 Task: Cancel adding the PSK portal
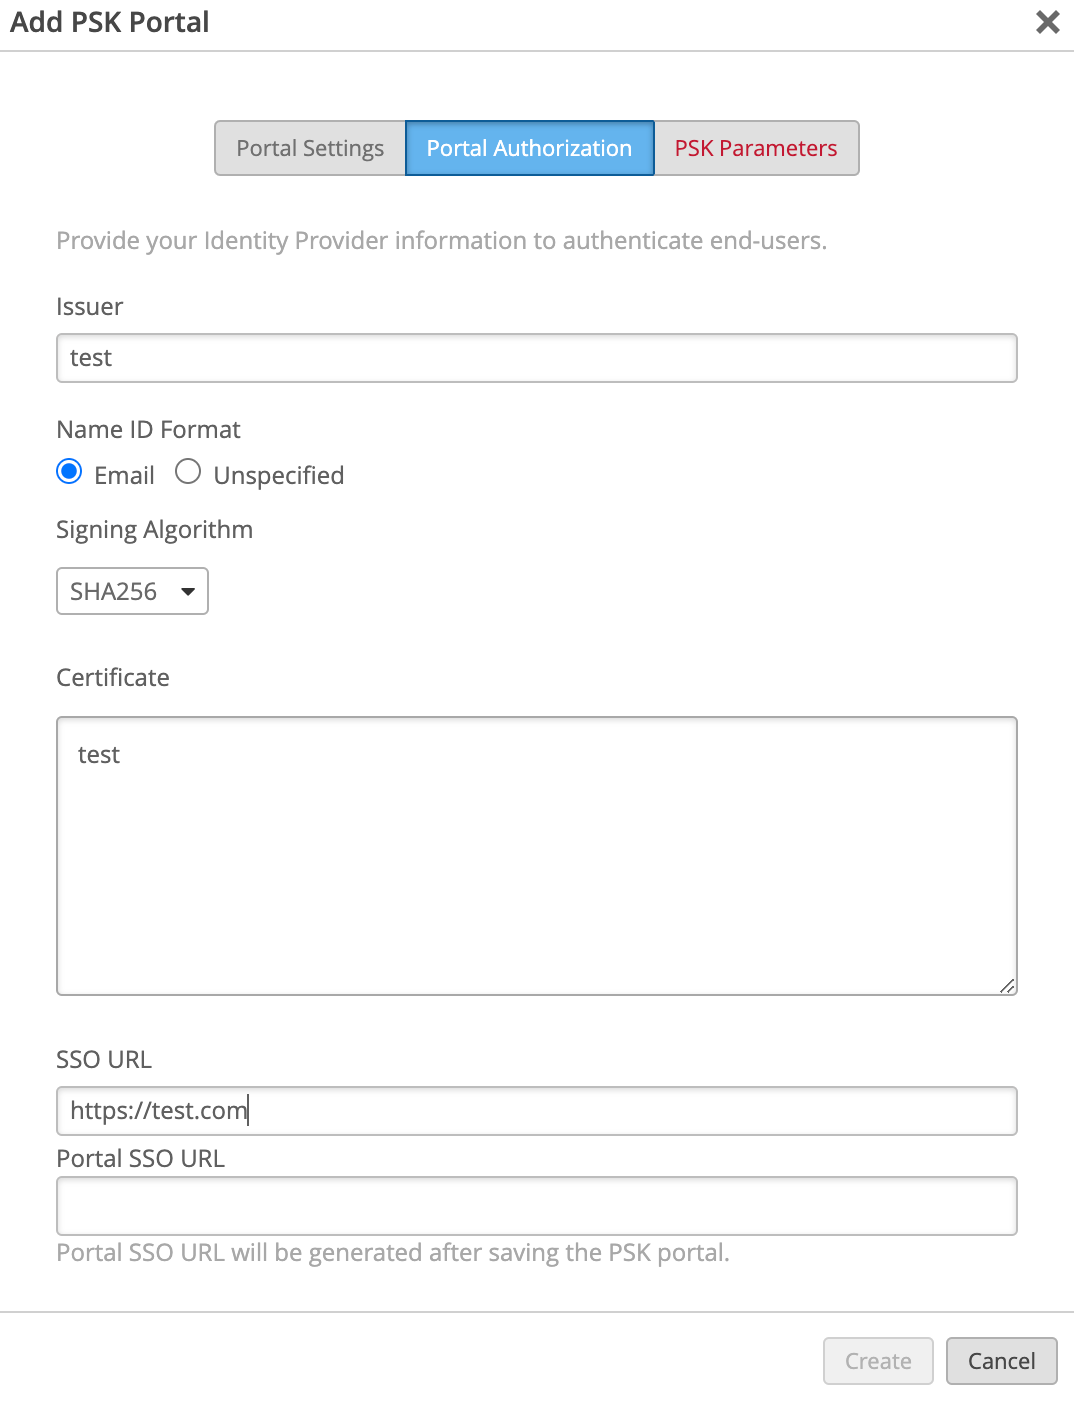[1001, 1361]
